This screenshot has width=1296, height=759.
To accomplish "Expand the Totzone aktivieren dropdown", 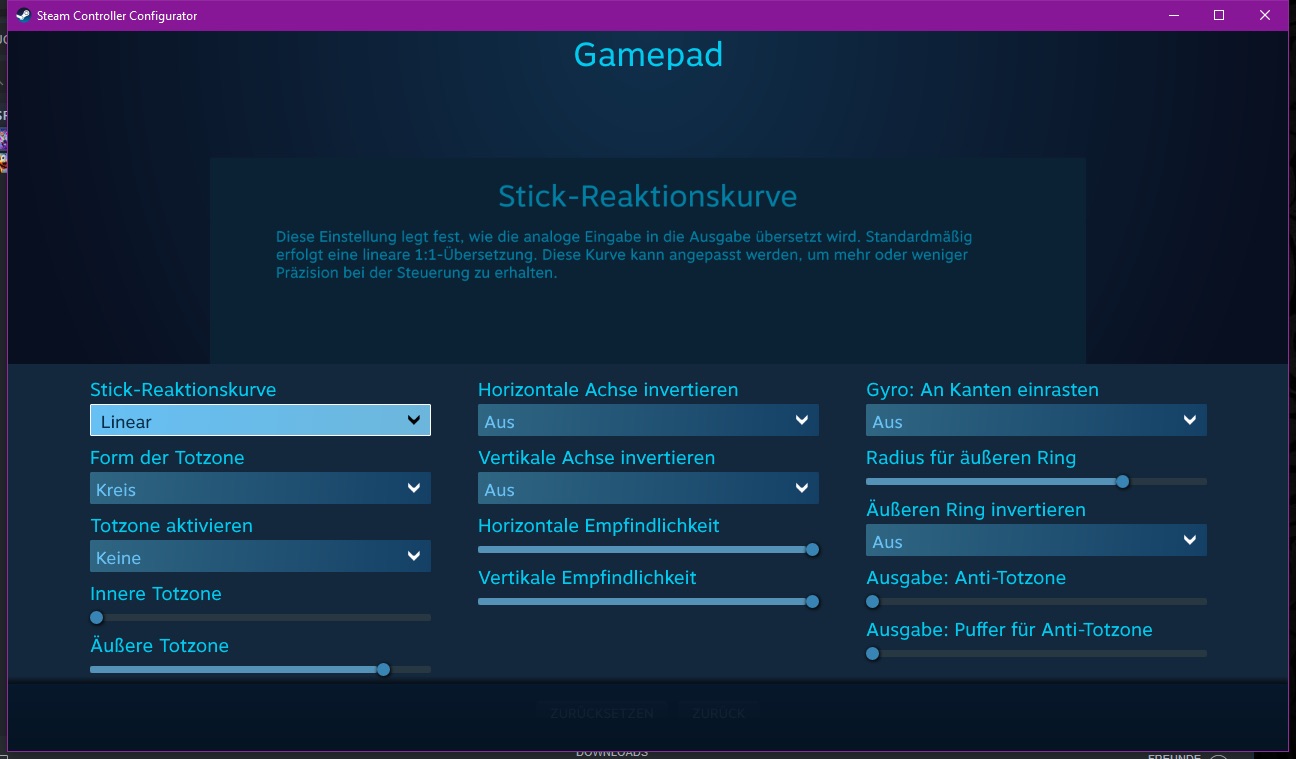I will coord(260,556).
